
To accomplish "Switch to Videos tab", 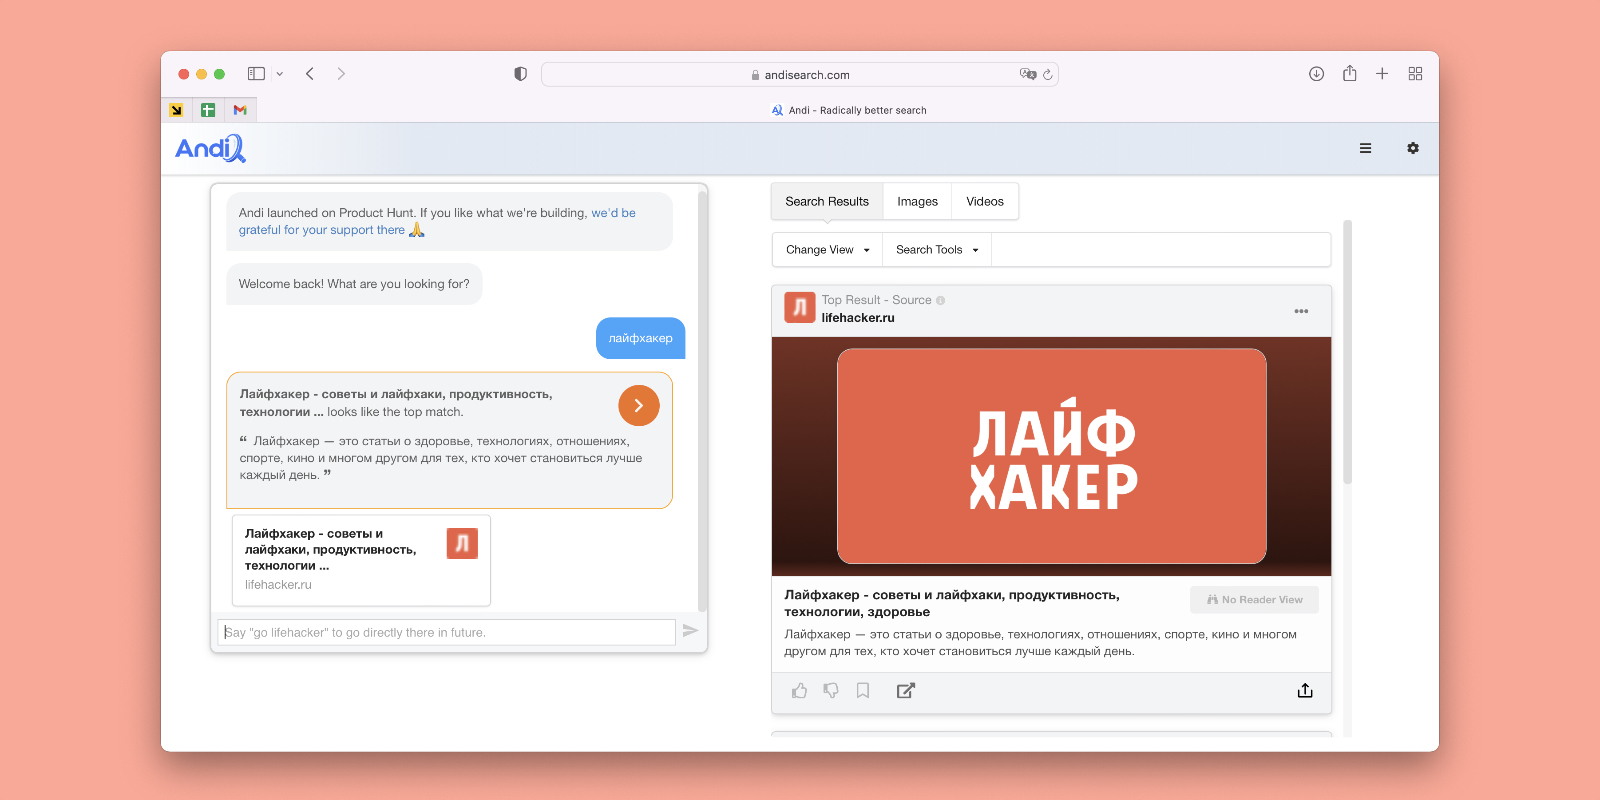I will tap(985, 201).
